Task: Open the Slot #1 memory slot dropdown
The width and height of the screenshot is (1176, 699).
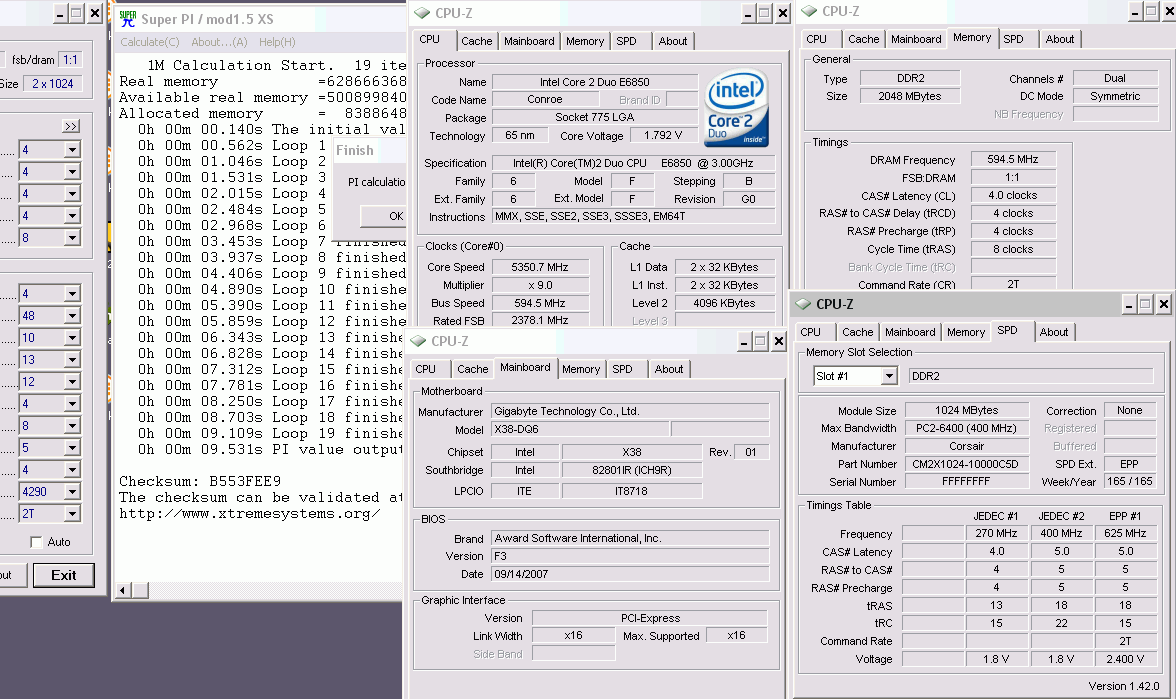Action: tap(889, 376)
